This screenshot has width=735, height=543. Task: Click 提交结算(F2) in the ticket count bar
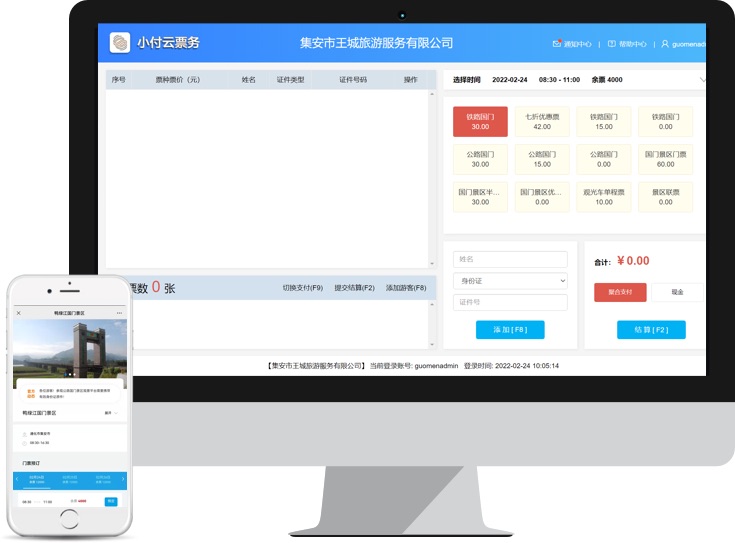coord(354,288)
